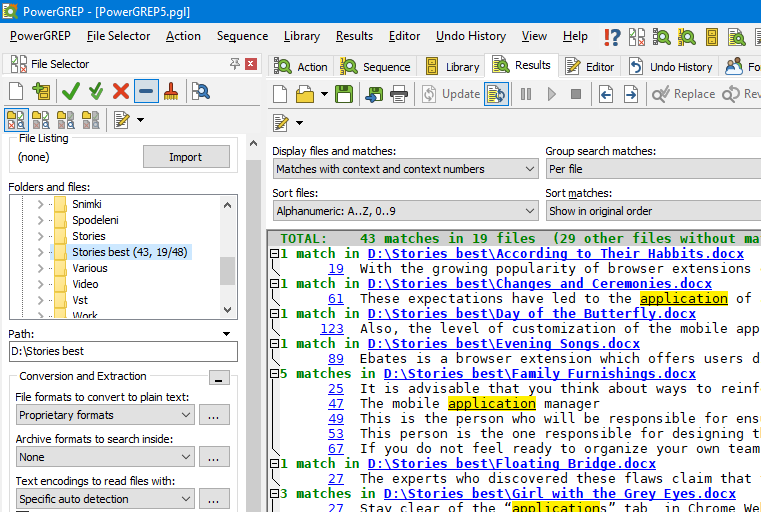This screenshot has width=761, height=512.
Task: Click the Update results button
Action: [450, 94]
